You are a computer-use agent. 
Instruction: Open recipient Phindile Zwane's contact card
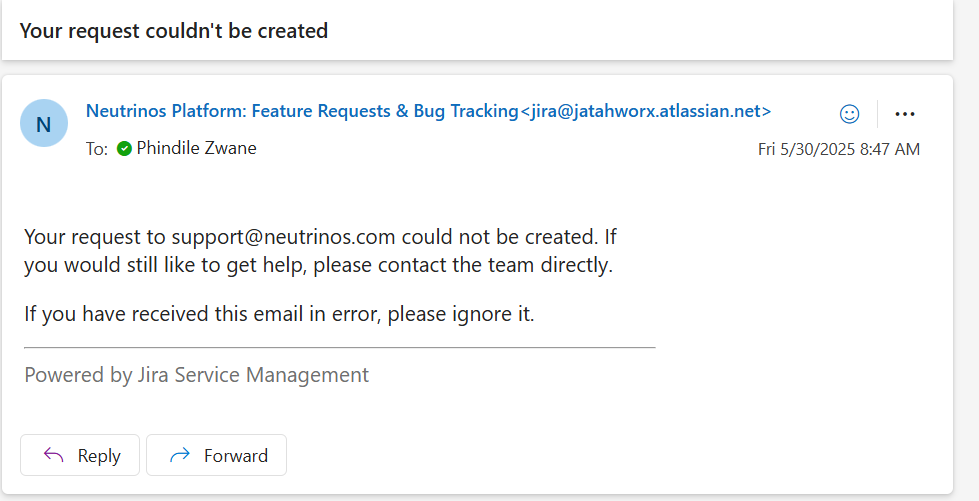coord(196,148)
